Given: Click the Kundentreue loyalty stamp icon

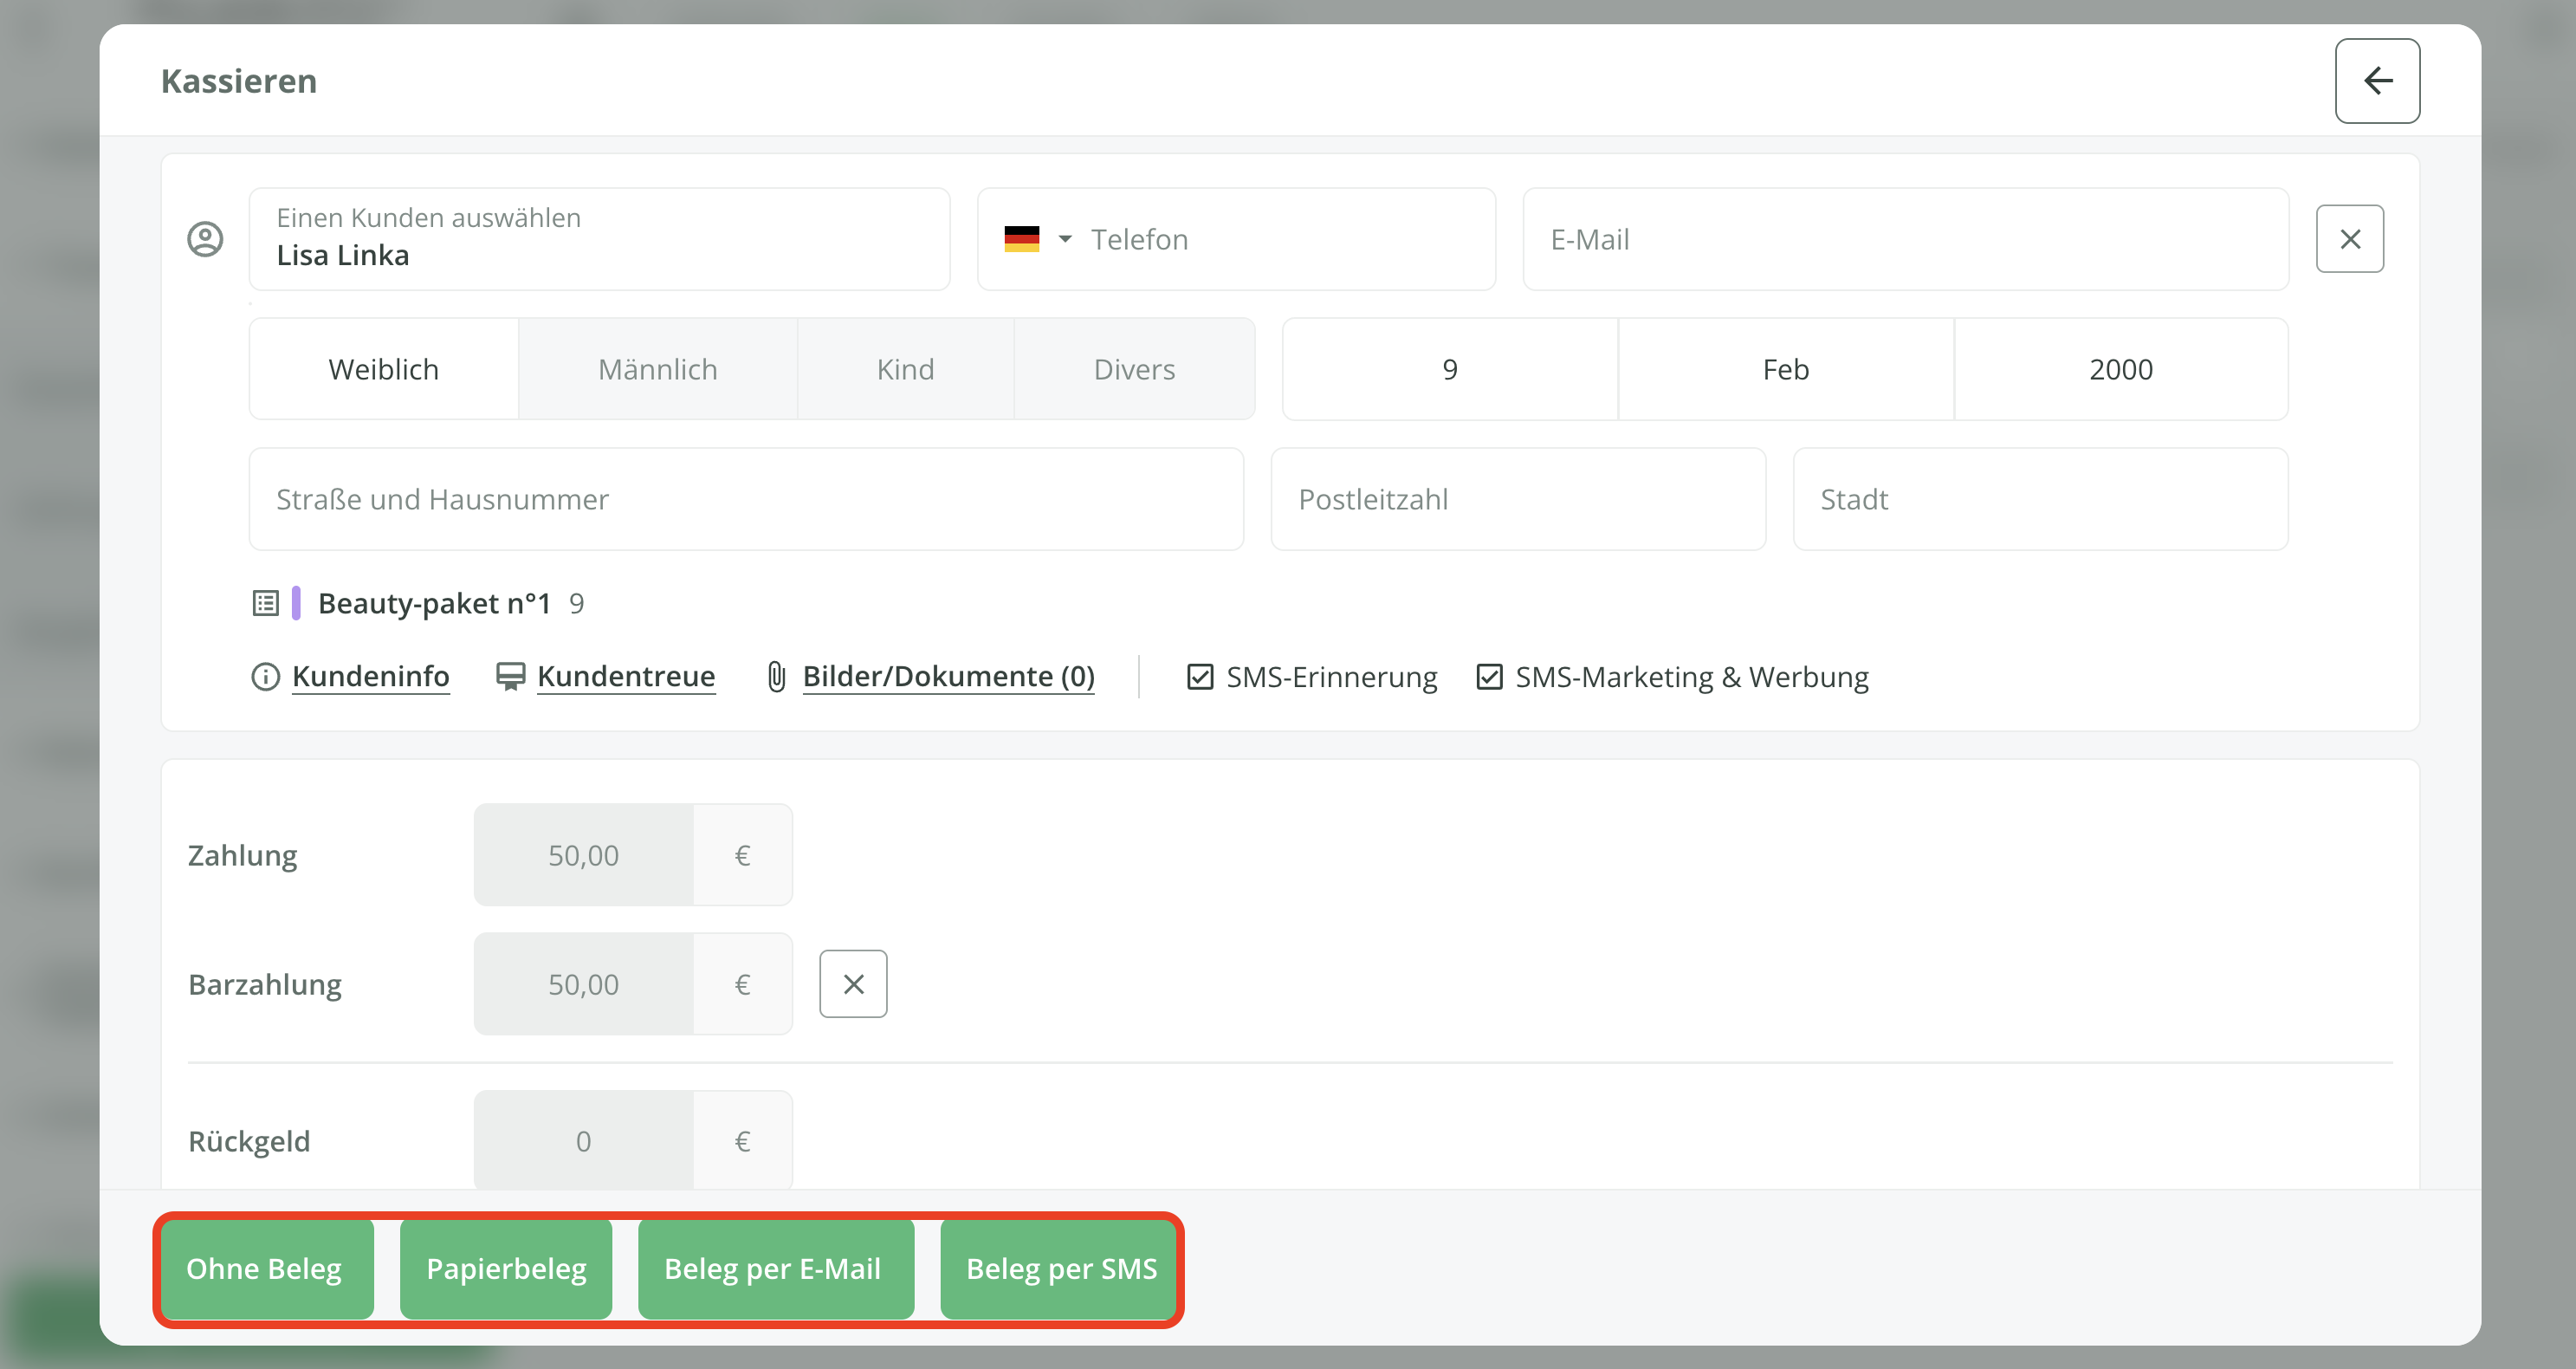Looking at the screenshot, I should pyautogui.click(x=510, y=677).
